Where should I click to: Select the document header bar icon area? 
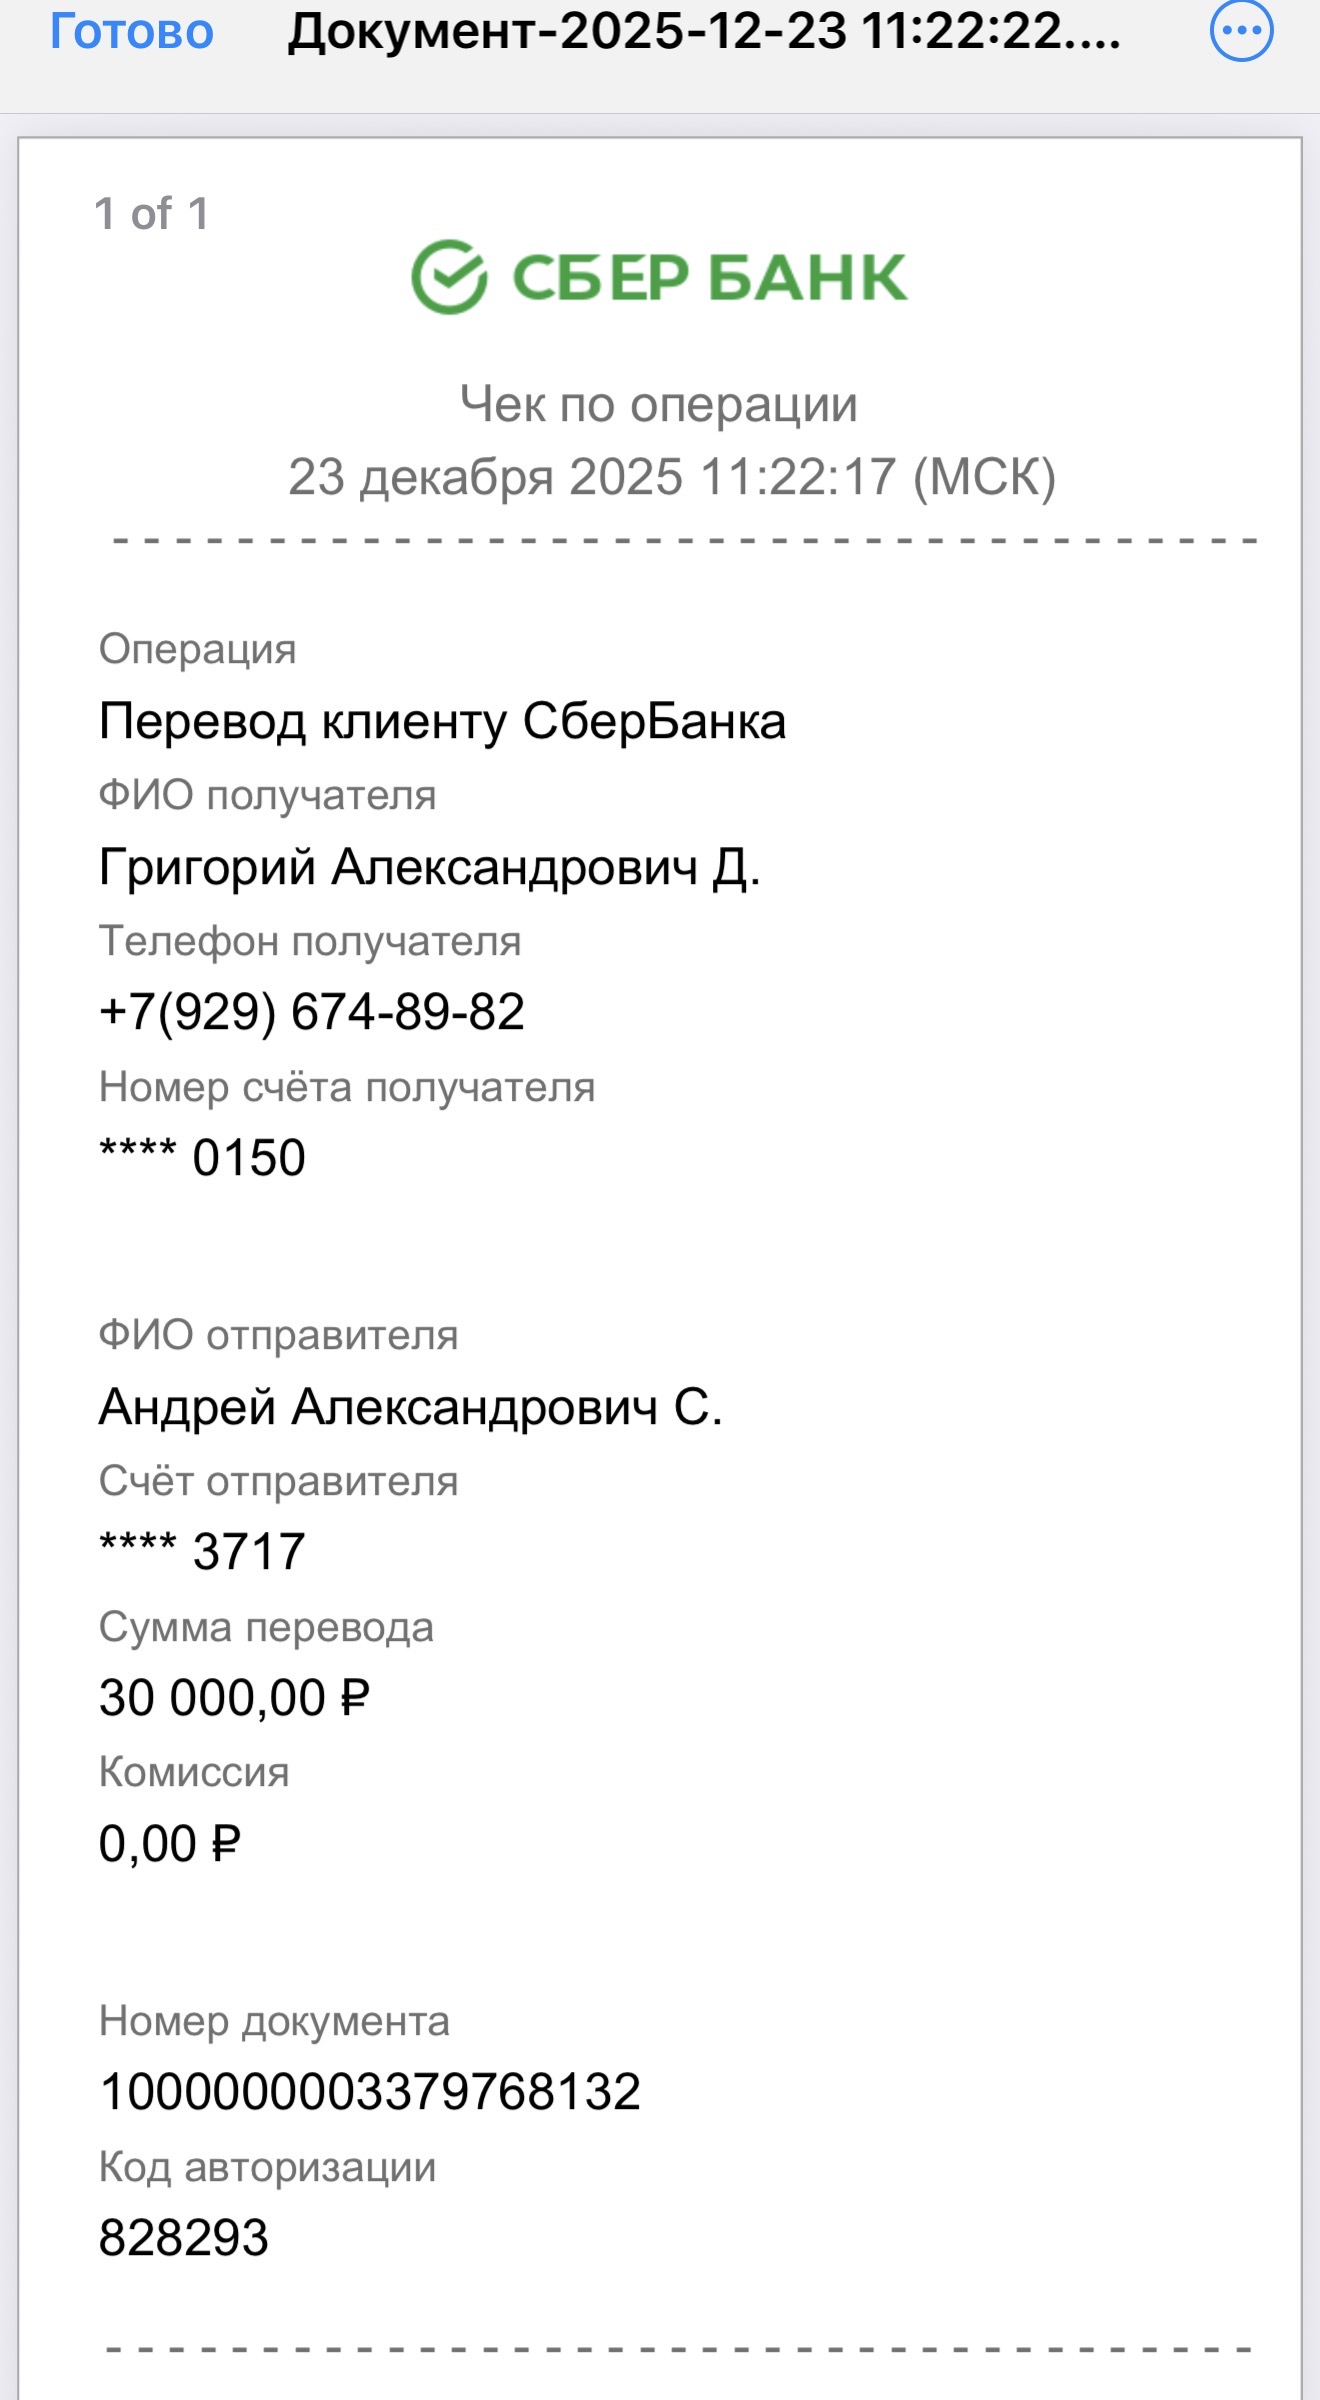[x=1240, y=32]
